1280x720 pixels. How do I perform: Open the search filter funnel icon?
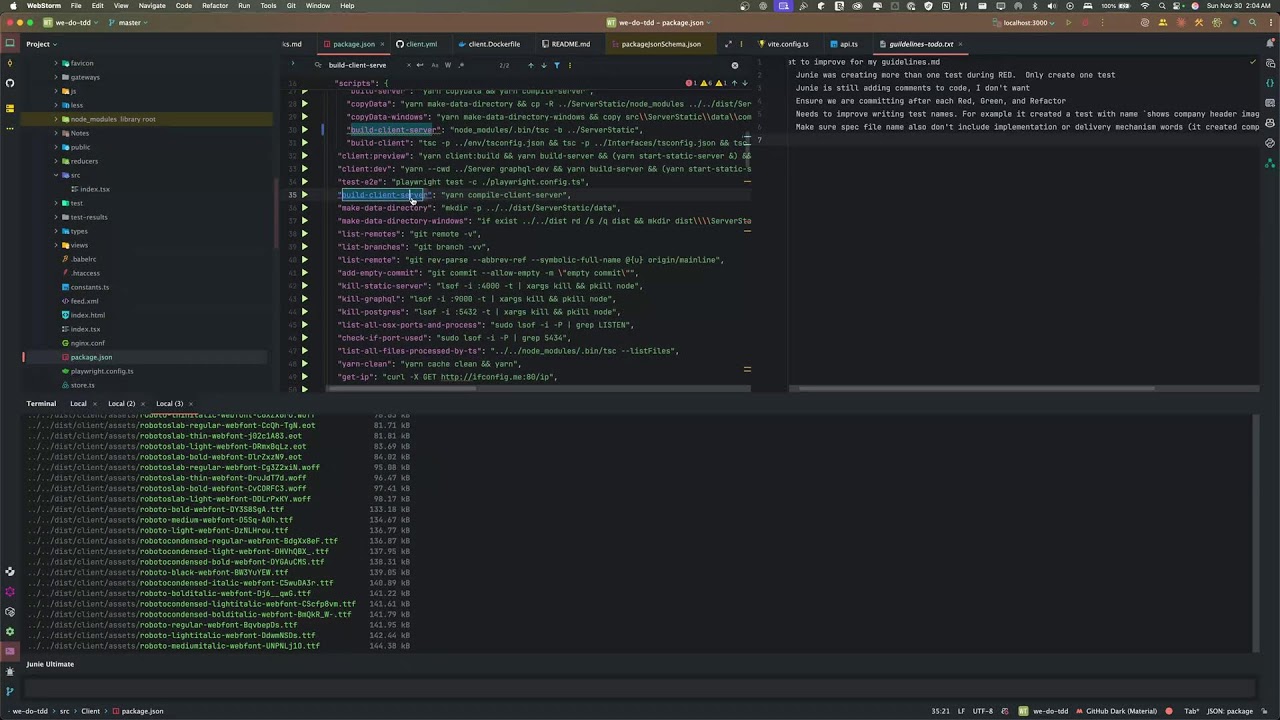(x=557, y=65)
